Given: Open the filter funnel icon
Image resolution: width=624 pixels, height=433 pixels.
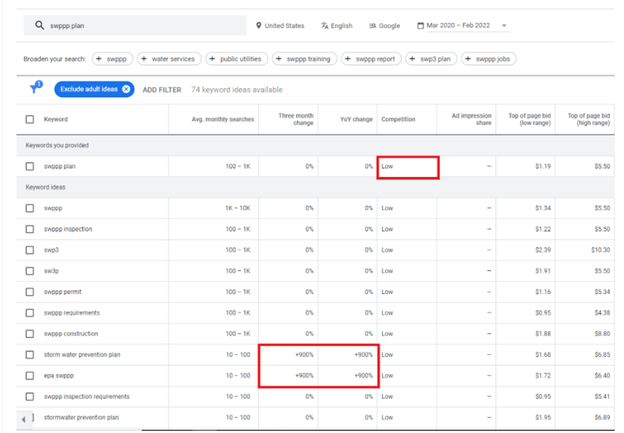Looking at the screenshot, I should (x=35, y=88).
